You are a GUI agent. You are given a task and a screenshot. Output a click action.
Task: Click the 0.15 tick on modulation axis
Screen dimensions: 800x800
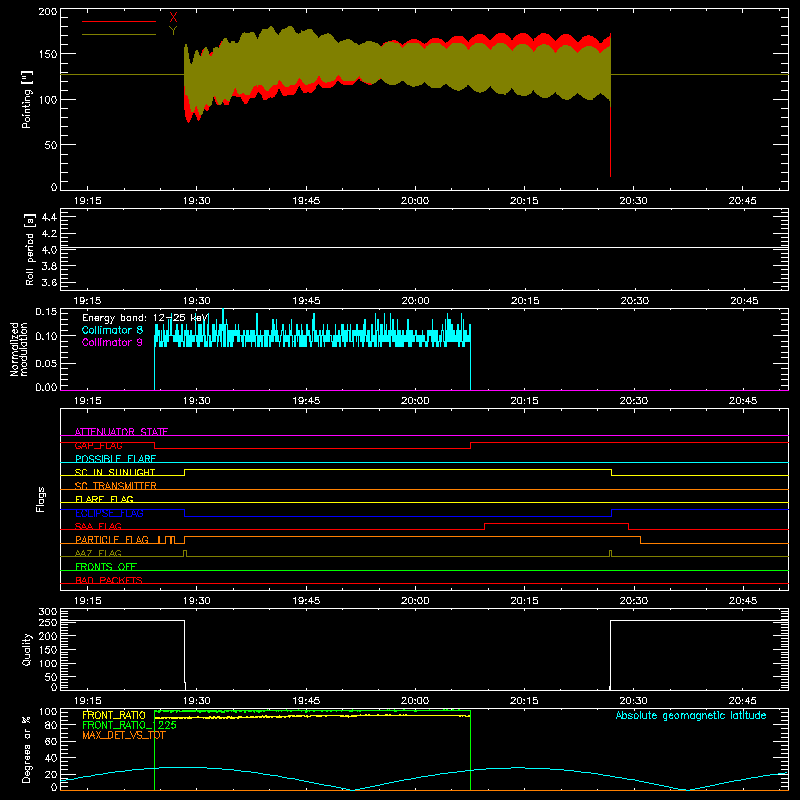tap(46, 311)
